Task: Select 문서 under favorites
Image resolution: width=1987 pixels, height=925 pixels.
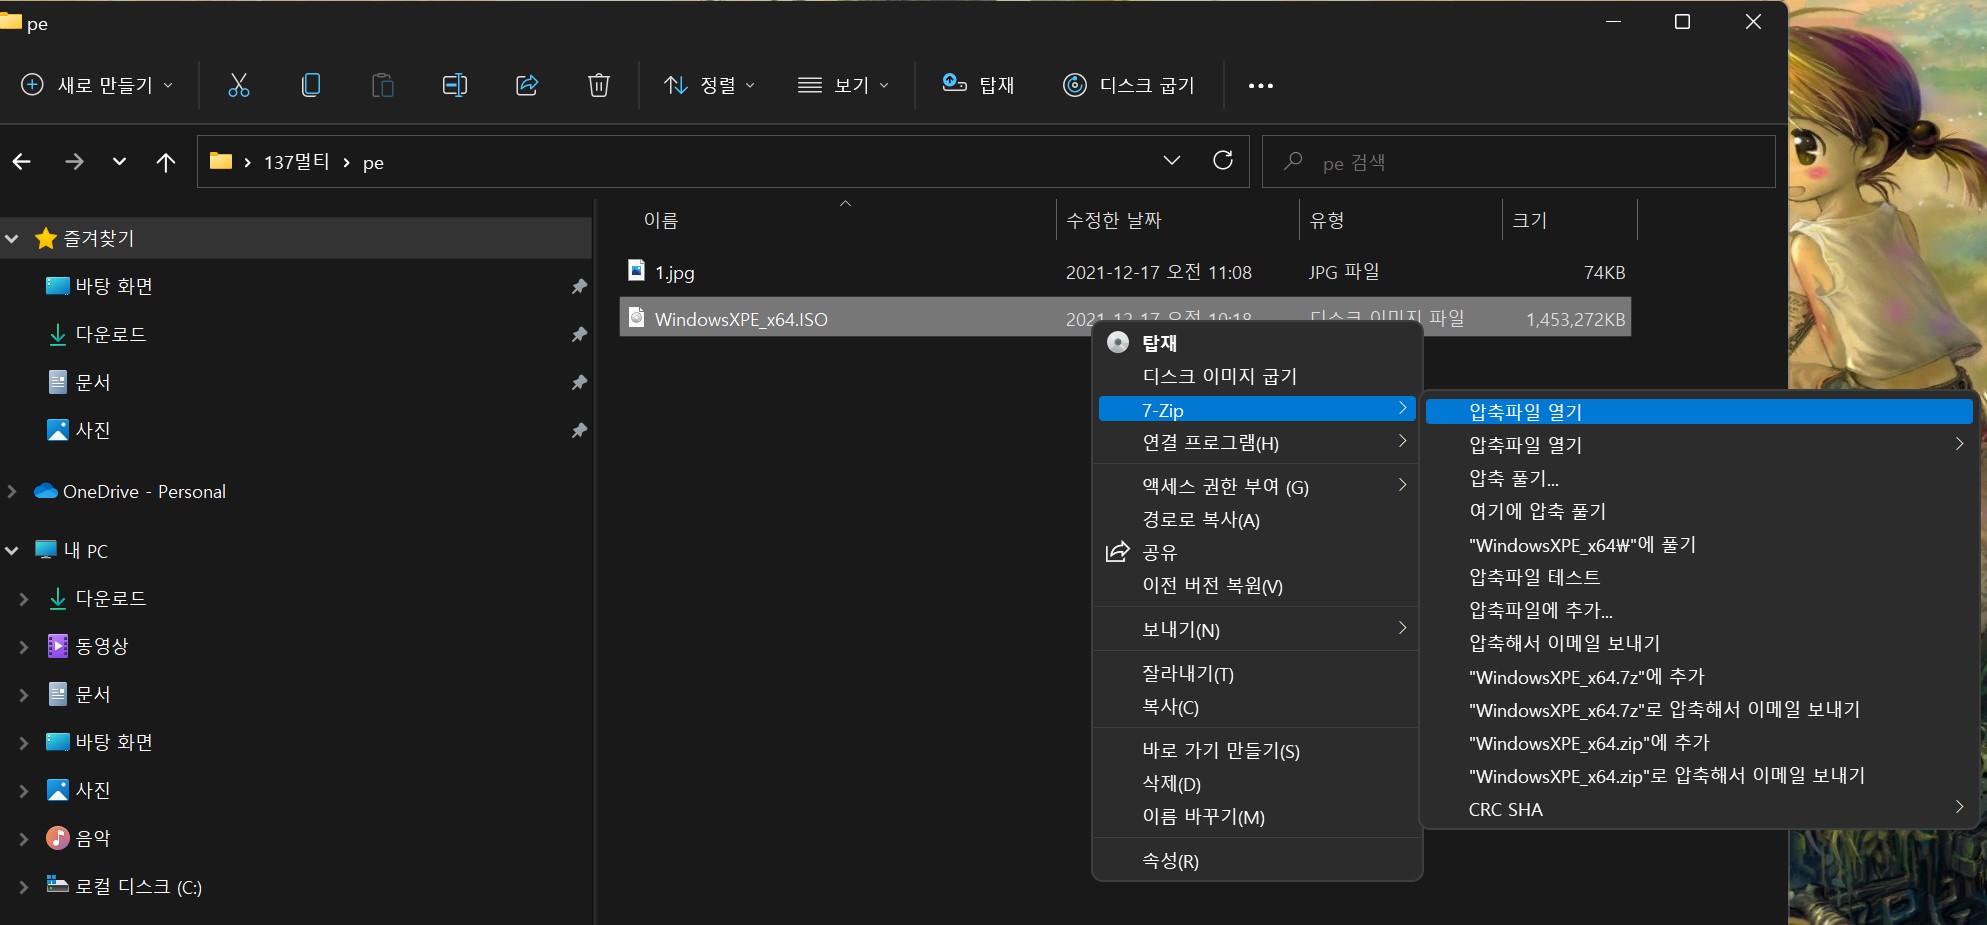Action: tap(80, 382)
